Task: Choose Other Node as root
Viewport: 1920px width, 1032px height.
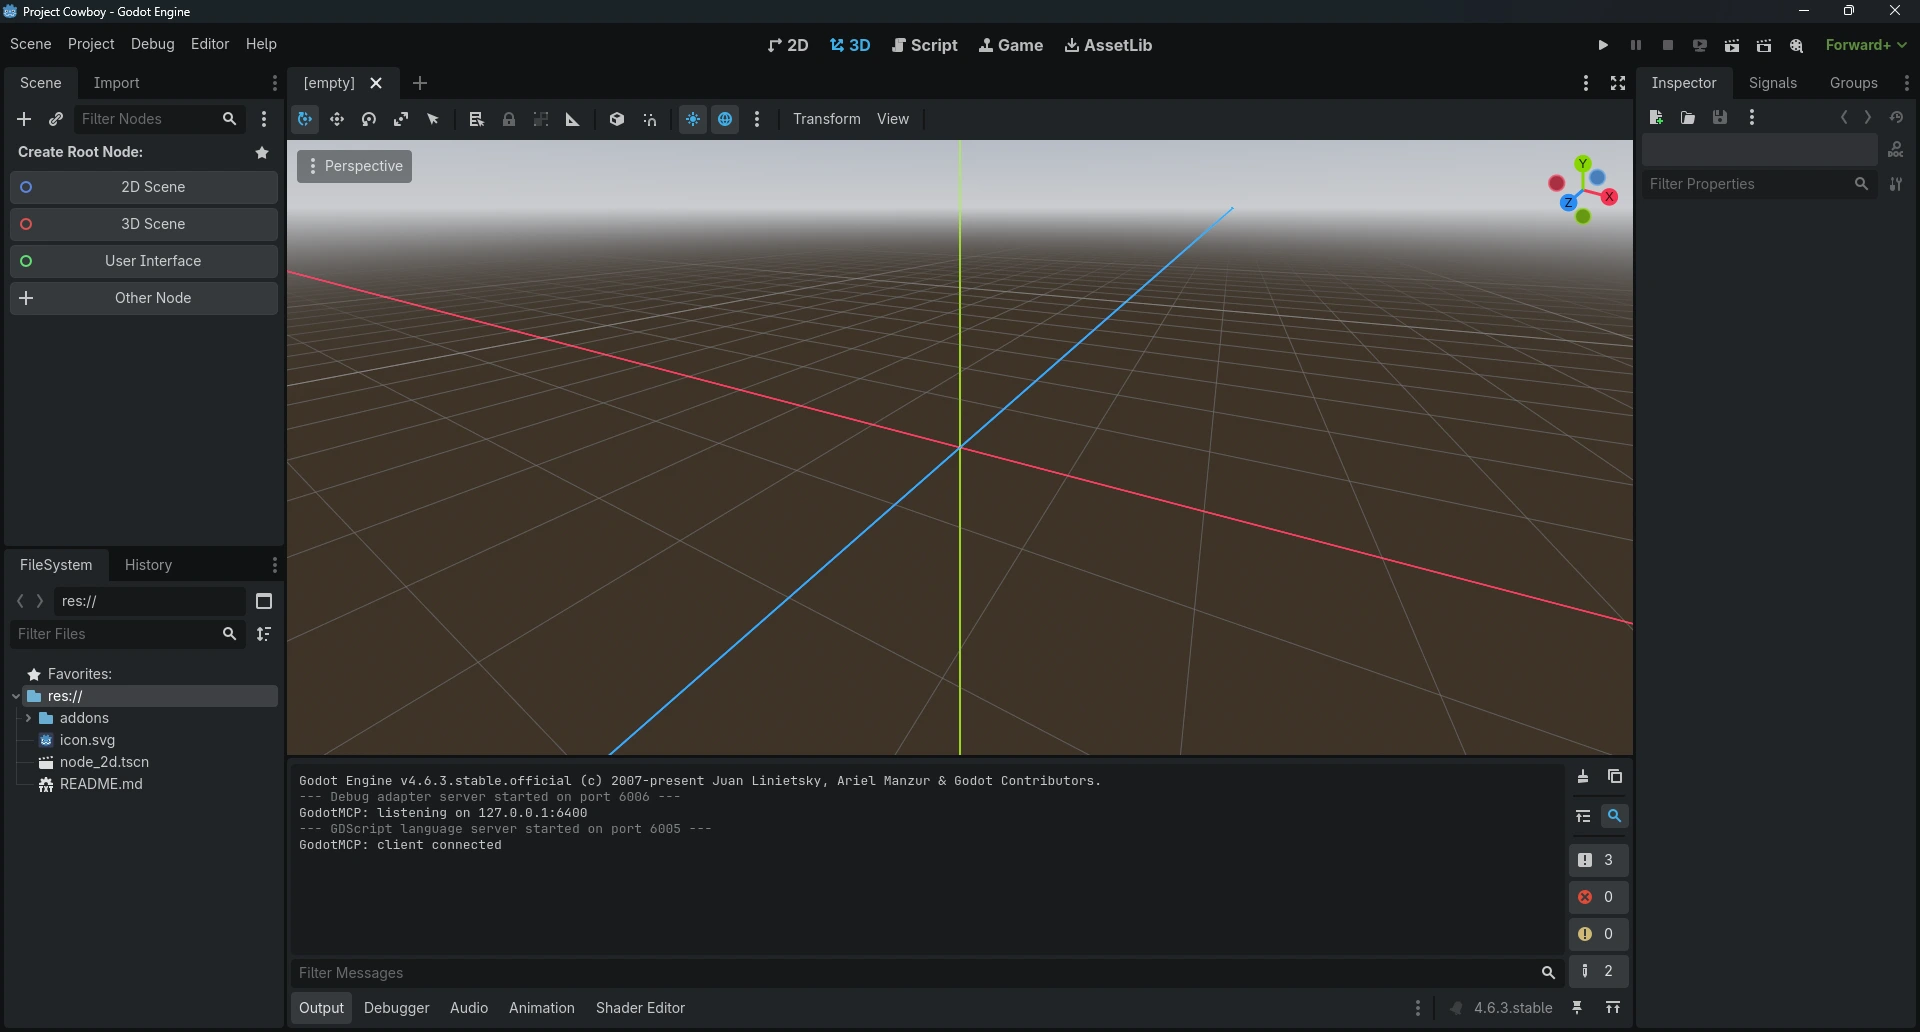Action: tap(144, 298)
